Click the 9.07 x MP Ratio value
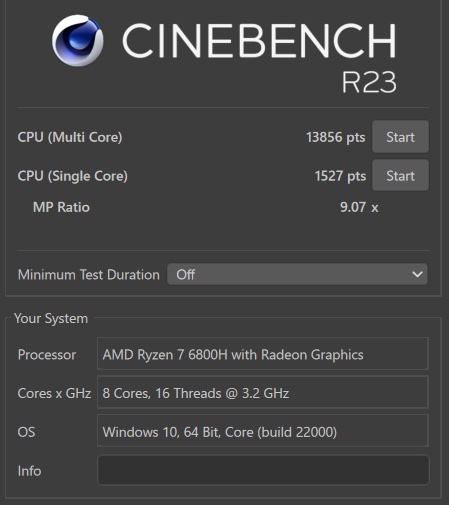 [x=359, y=207]
